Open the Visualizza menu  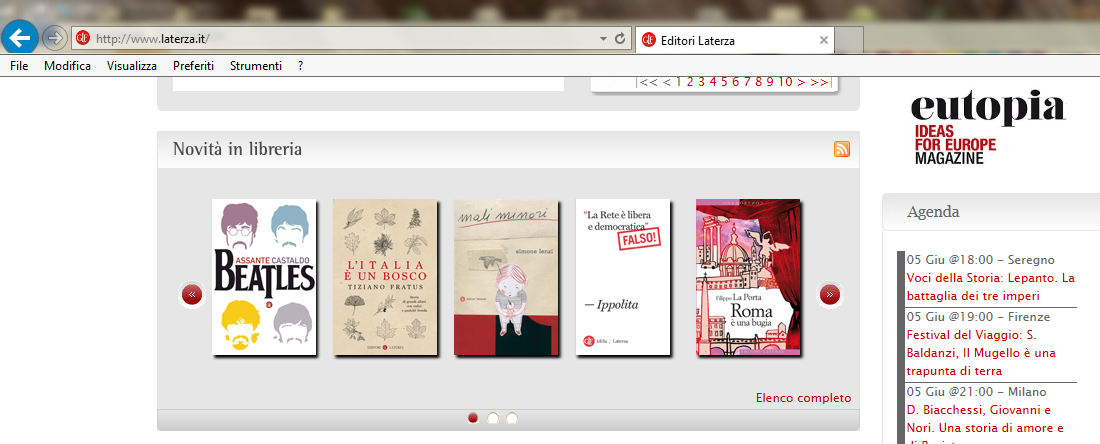pos(132,66)
